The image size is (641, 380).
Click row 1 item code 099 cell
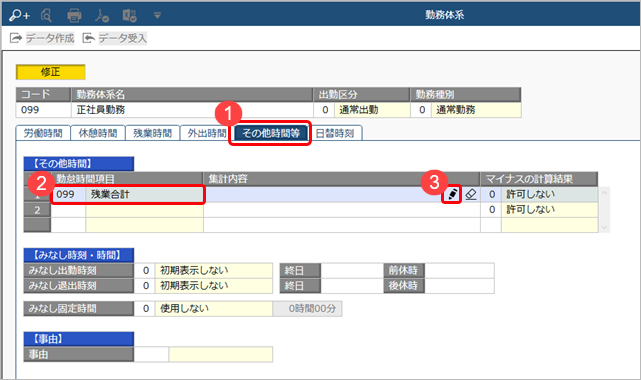click(68, 194)
